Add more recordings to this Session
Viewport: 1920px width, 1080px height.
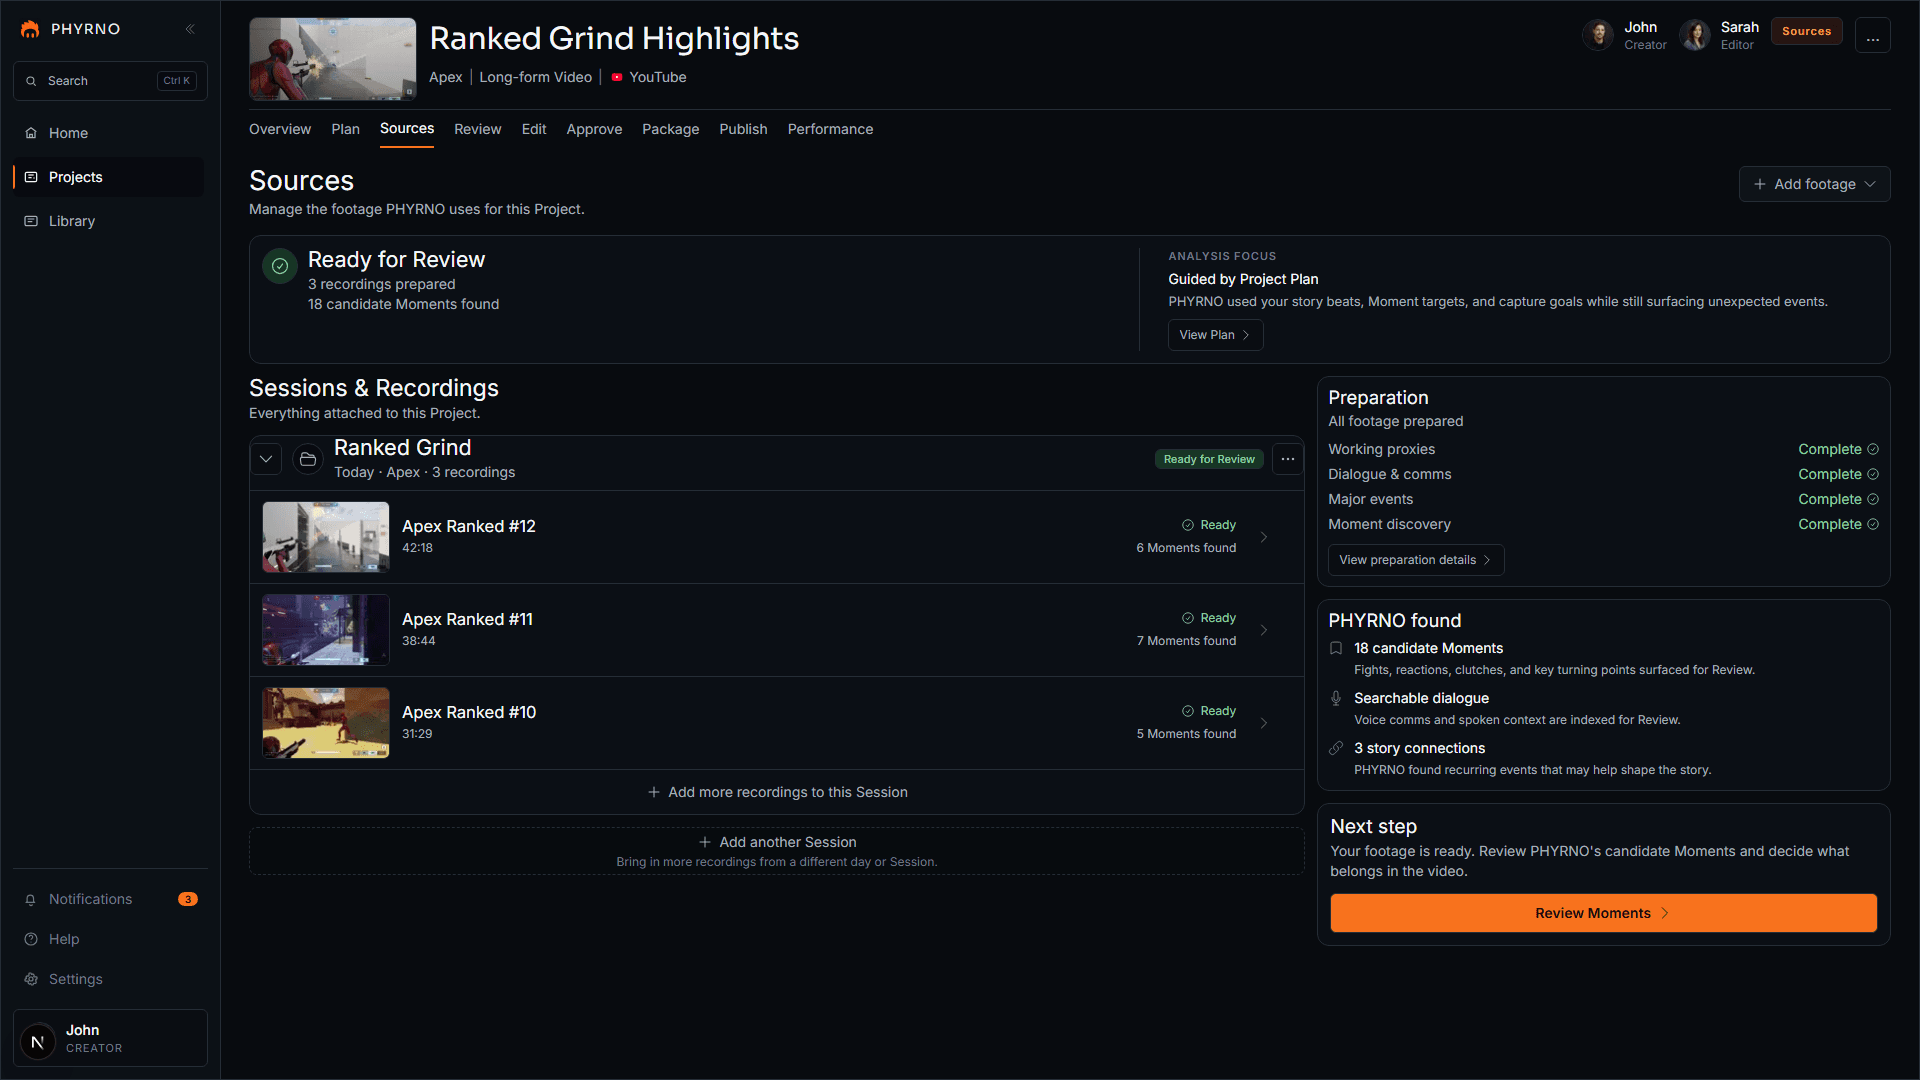pyautogui.click(x=777, y=792)
